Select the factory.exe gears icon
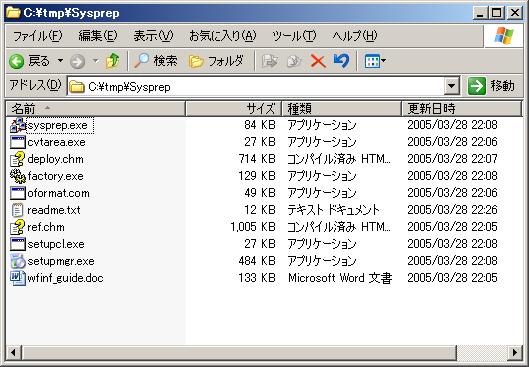 pyautogui.click(x=18, y=176)
